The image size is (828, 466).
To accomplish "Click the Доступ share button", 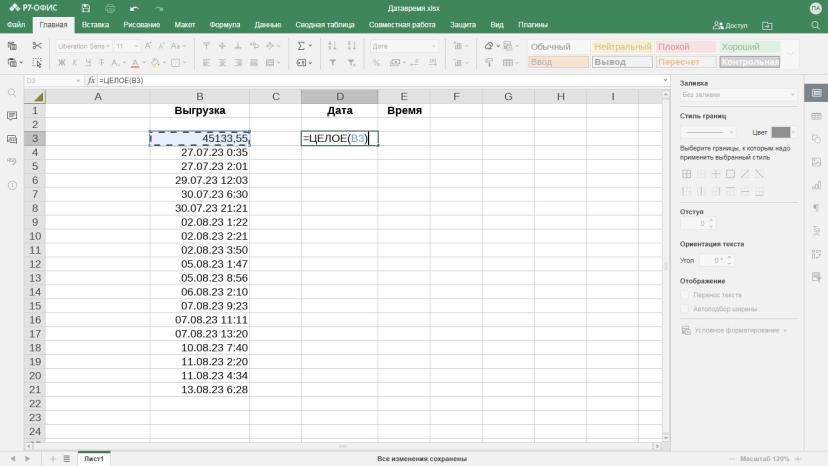I will [730, 25].
